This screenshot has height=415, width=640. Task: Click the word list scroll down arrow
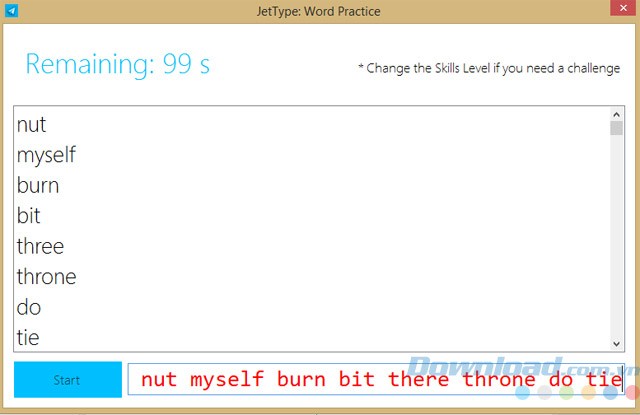pyautogui.click(x=616, y=343)
